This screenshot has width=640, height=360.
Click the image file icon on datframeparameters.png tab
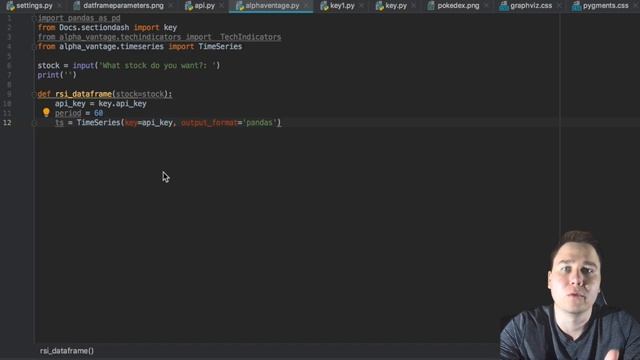tap(77, 6)
